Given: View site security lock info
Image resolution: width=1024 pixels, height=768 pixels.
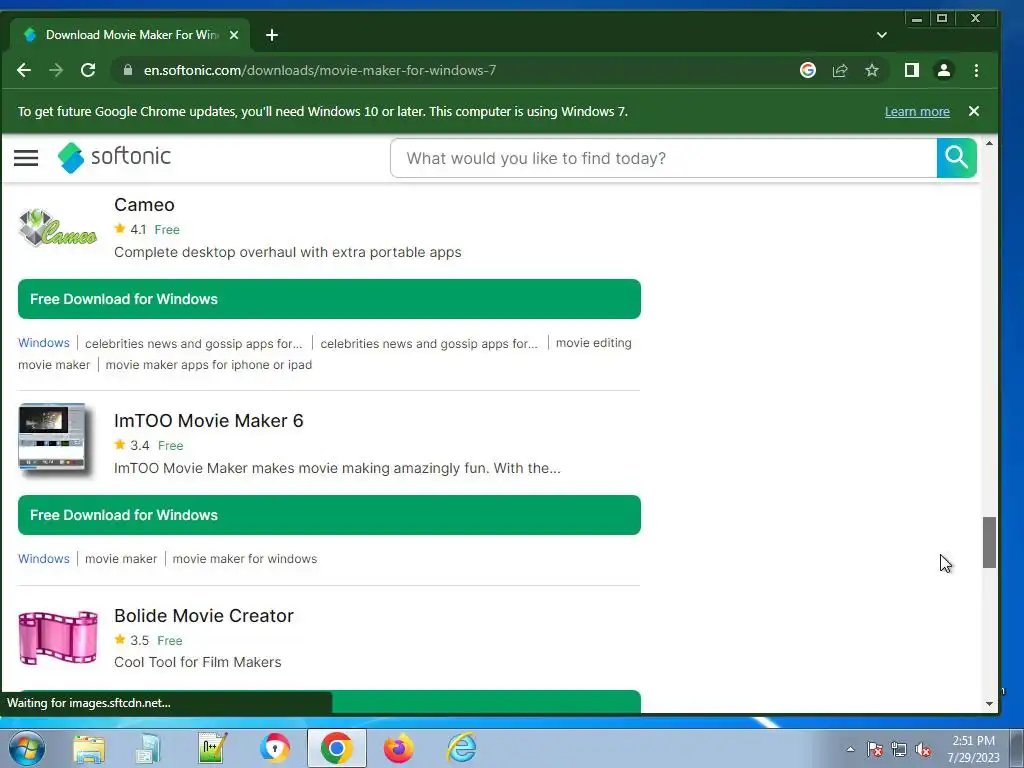Looking at the screenshot, I should [128, 71].
